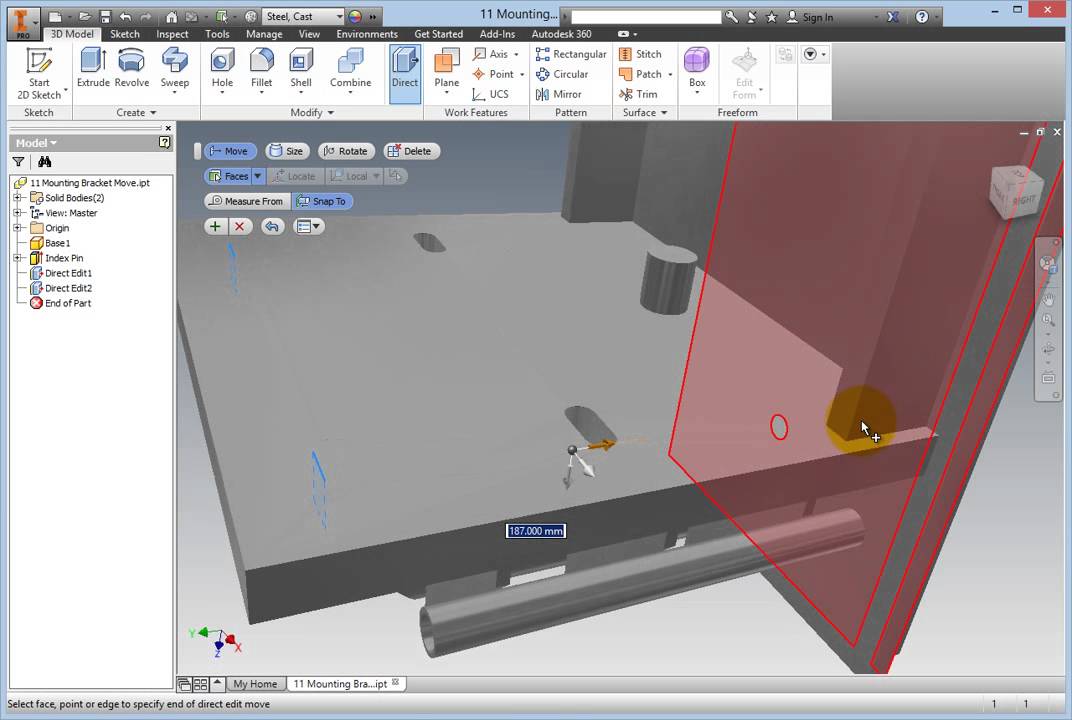Start a 2D Sketch

39,74
